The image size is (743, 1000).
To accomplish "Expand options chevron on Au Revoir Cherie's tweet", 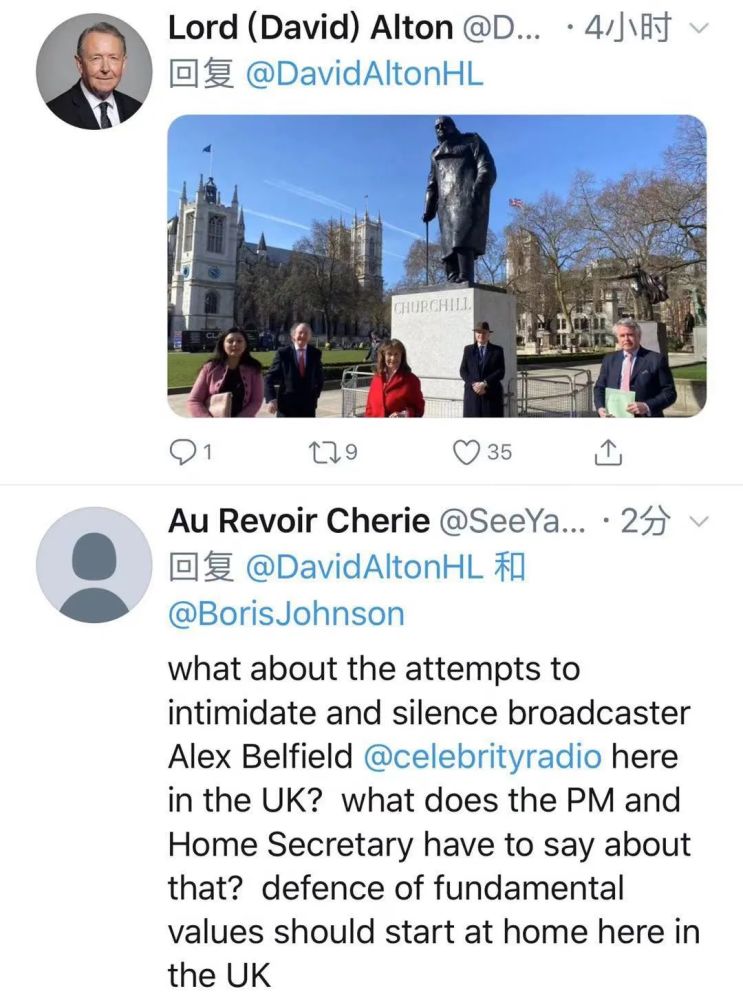I will coord(700,521).
